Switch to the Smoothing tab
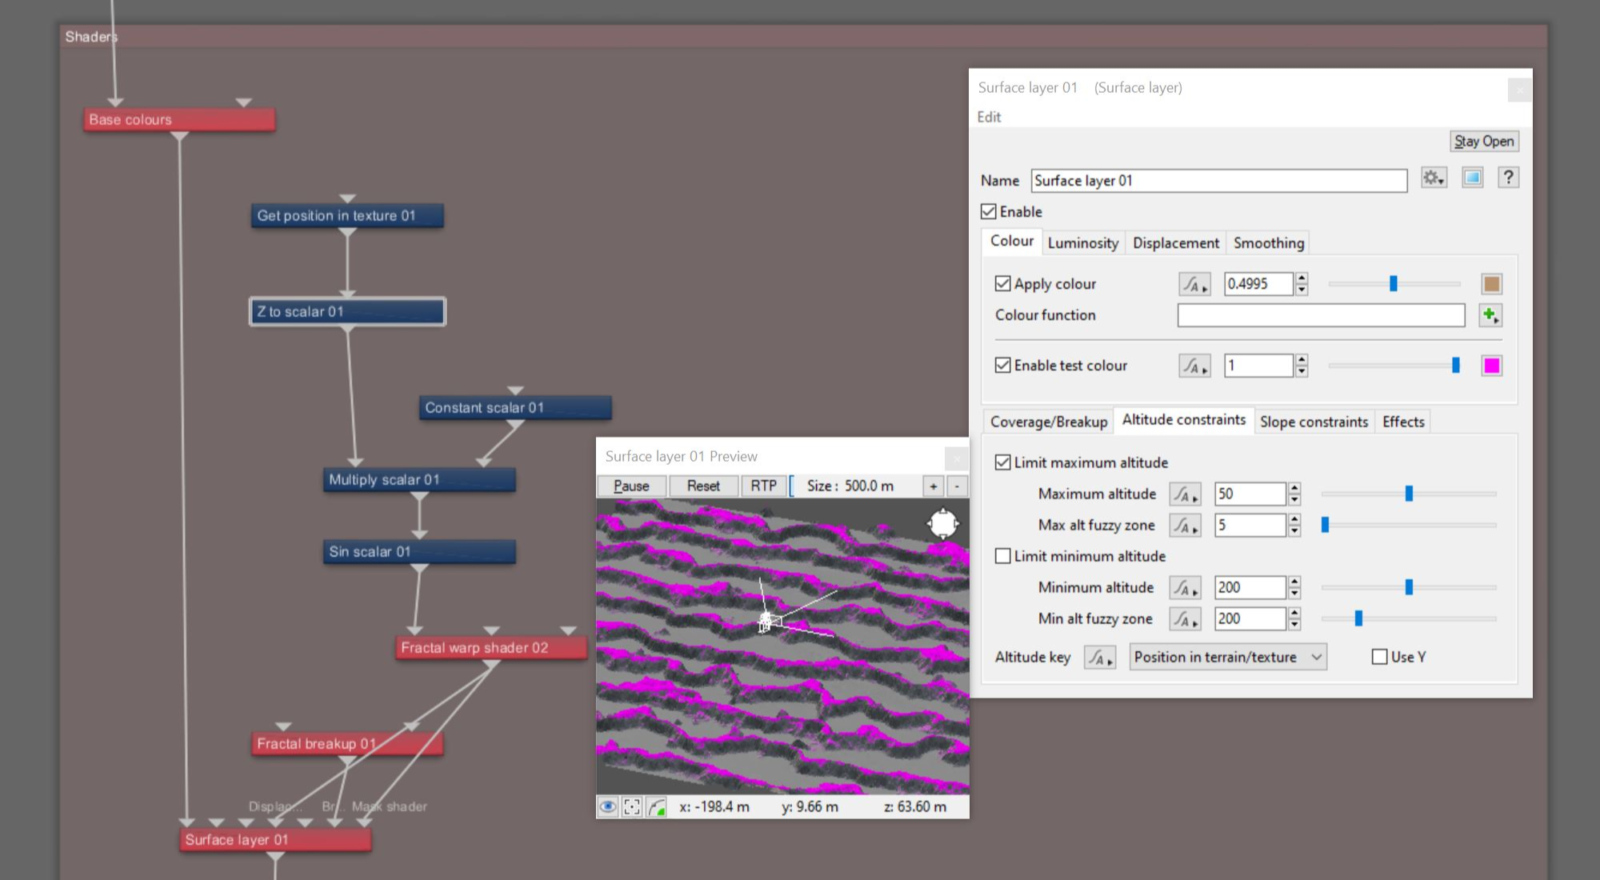The height and width of the screenshot is (880, 1600). pos(1269,243)
